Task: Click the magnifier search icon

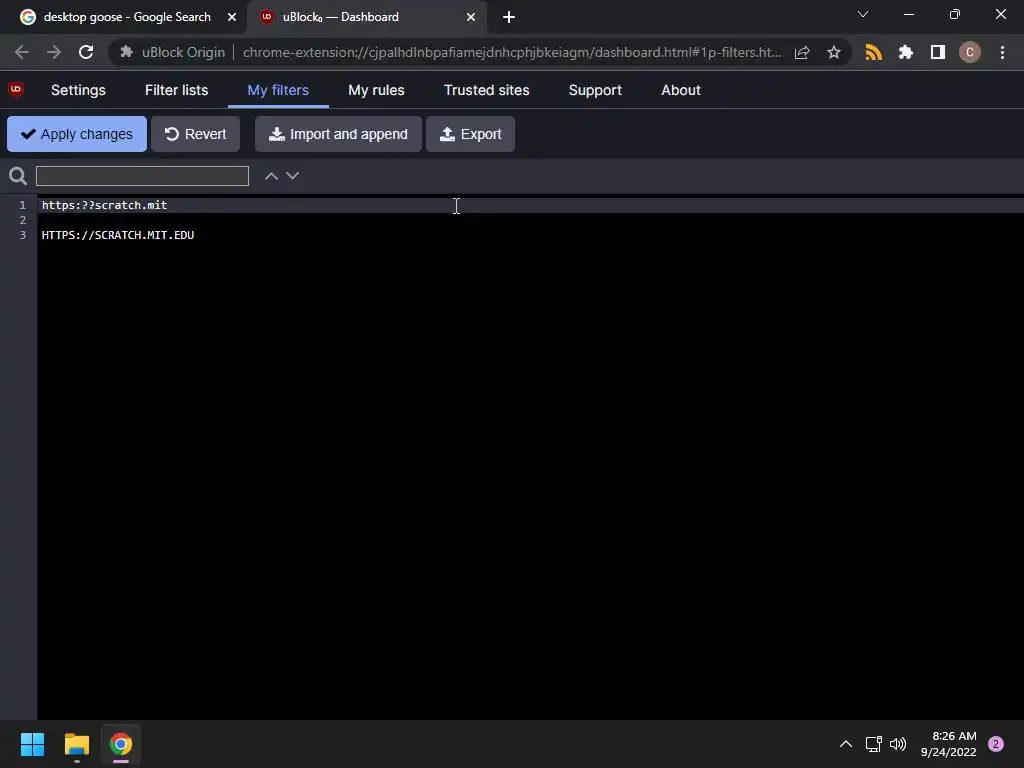Action: coord(18,176)
